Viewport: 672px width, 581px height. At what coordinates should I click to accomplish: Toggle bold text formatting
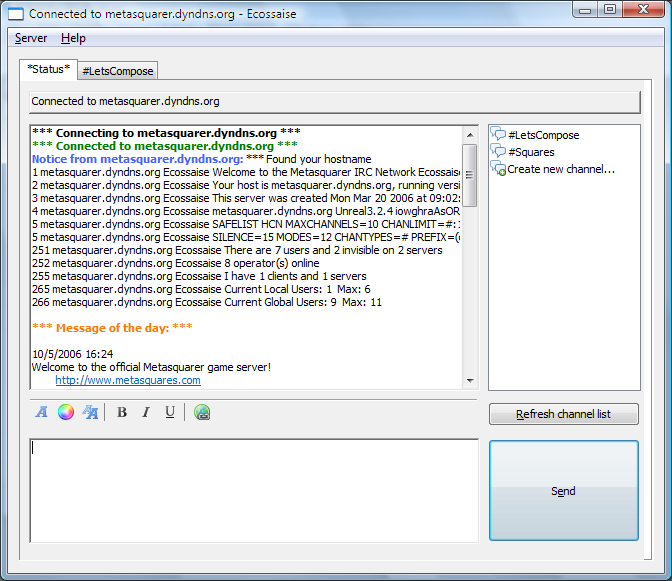[x=122, y=412]
